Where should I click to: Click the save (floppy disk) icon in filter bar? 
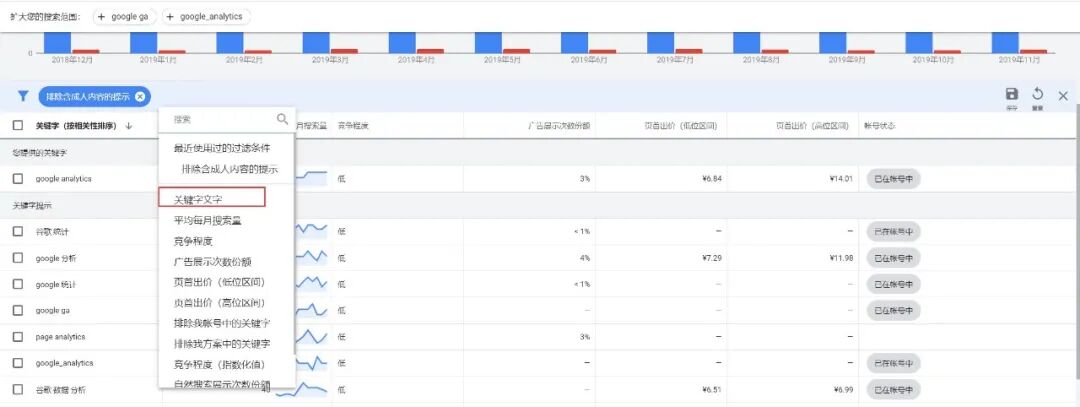1012,94
